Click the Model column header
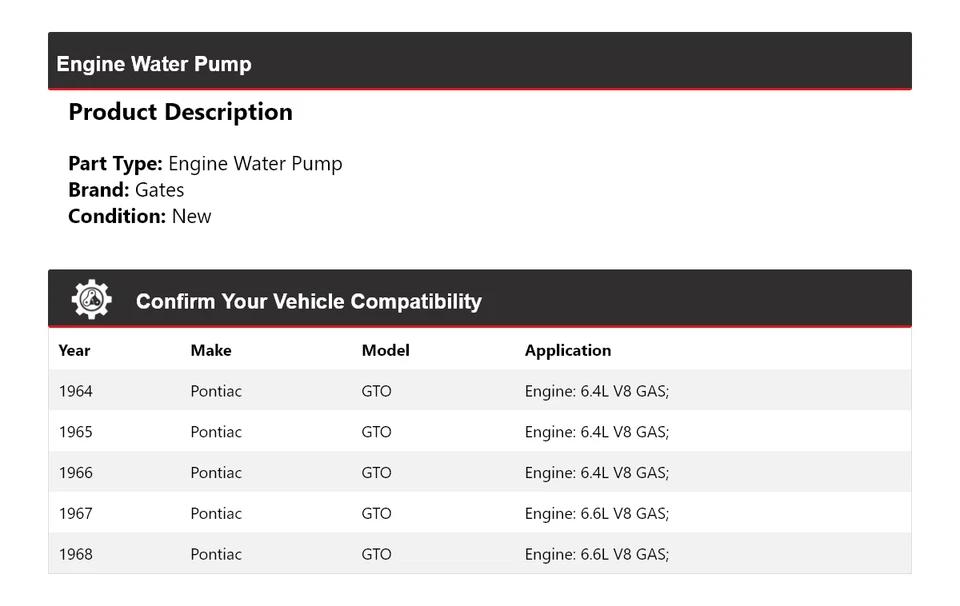960x606 pixels. coord(385,350)
